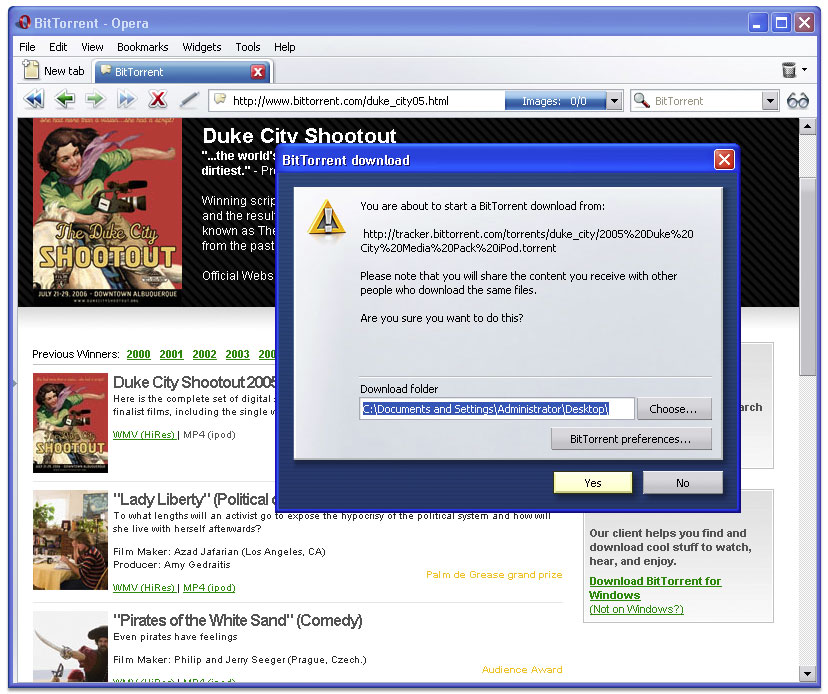Click the large Duke City Shootout poster
The width and height of the screenshot is (828, 694).
pyautogui.click(x=107, y=211)
